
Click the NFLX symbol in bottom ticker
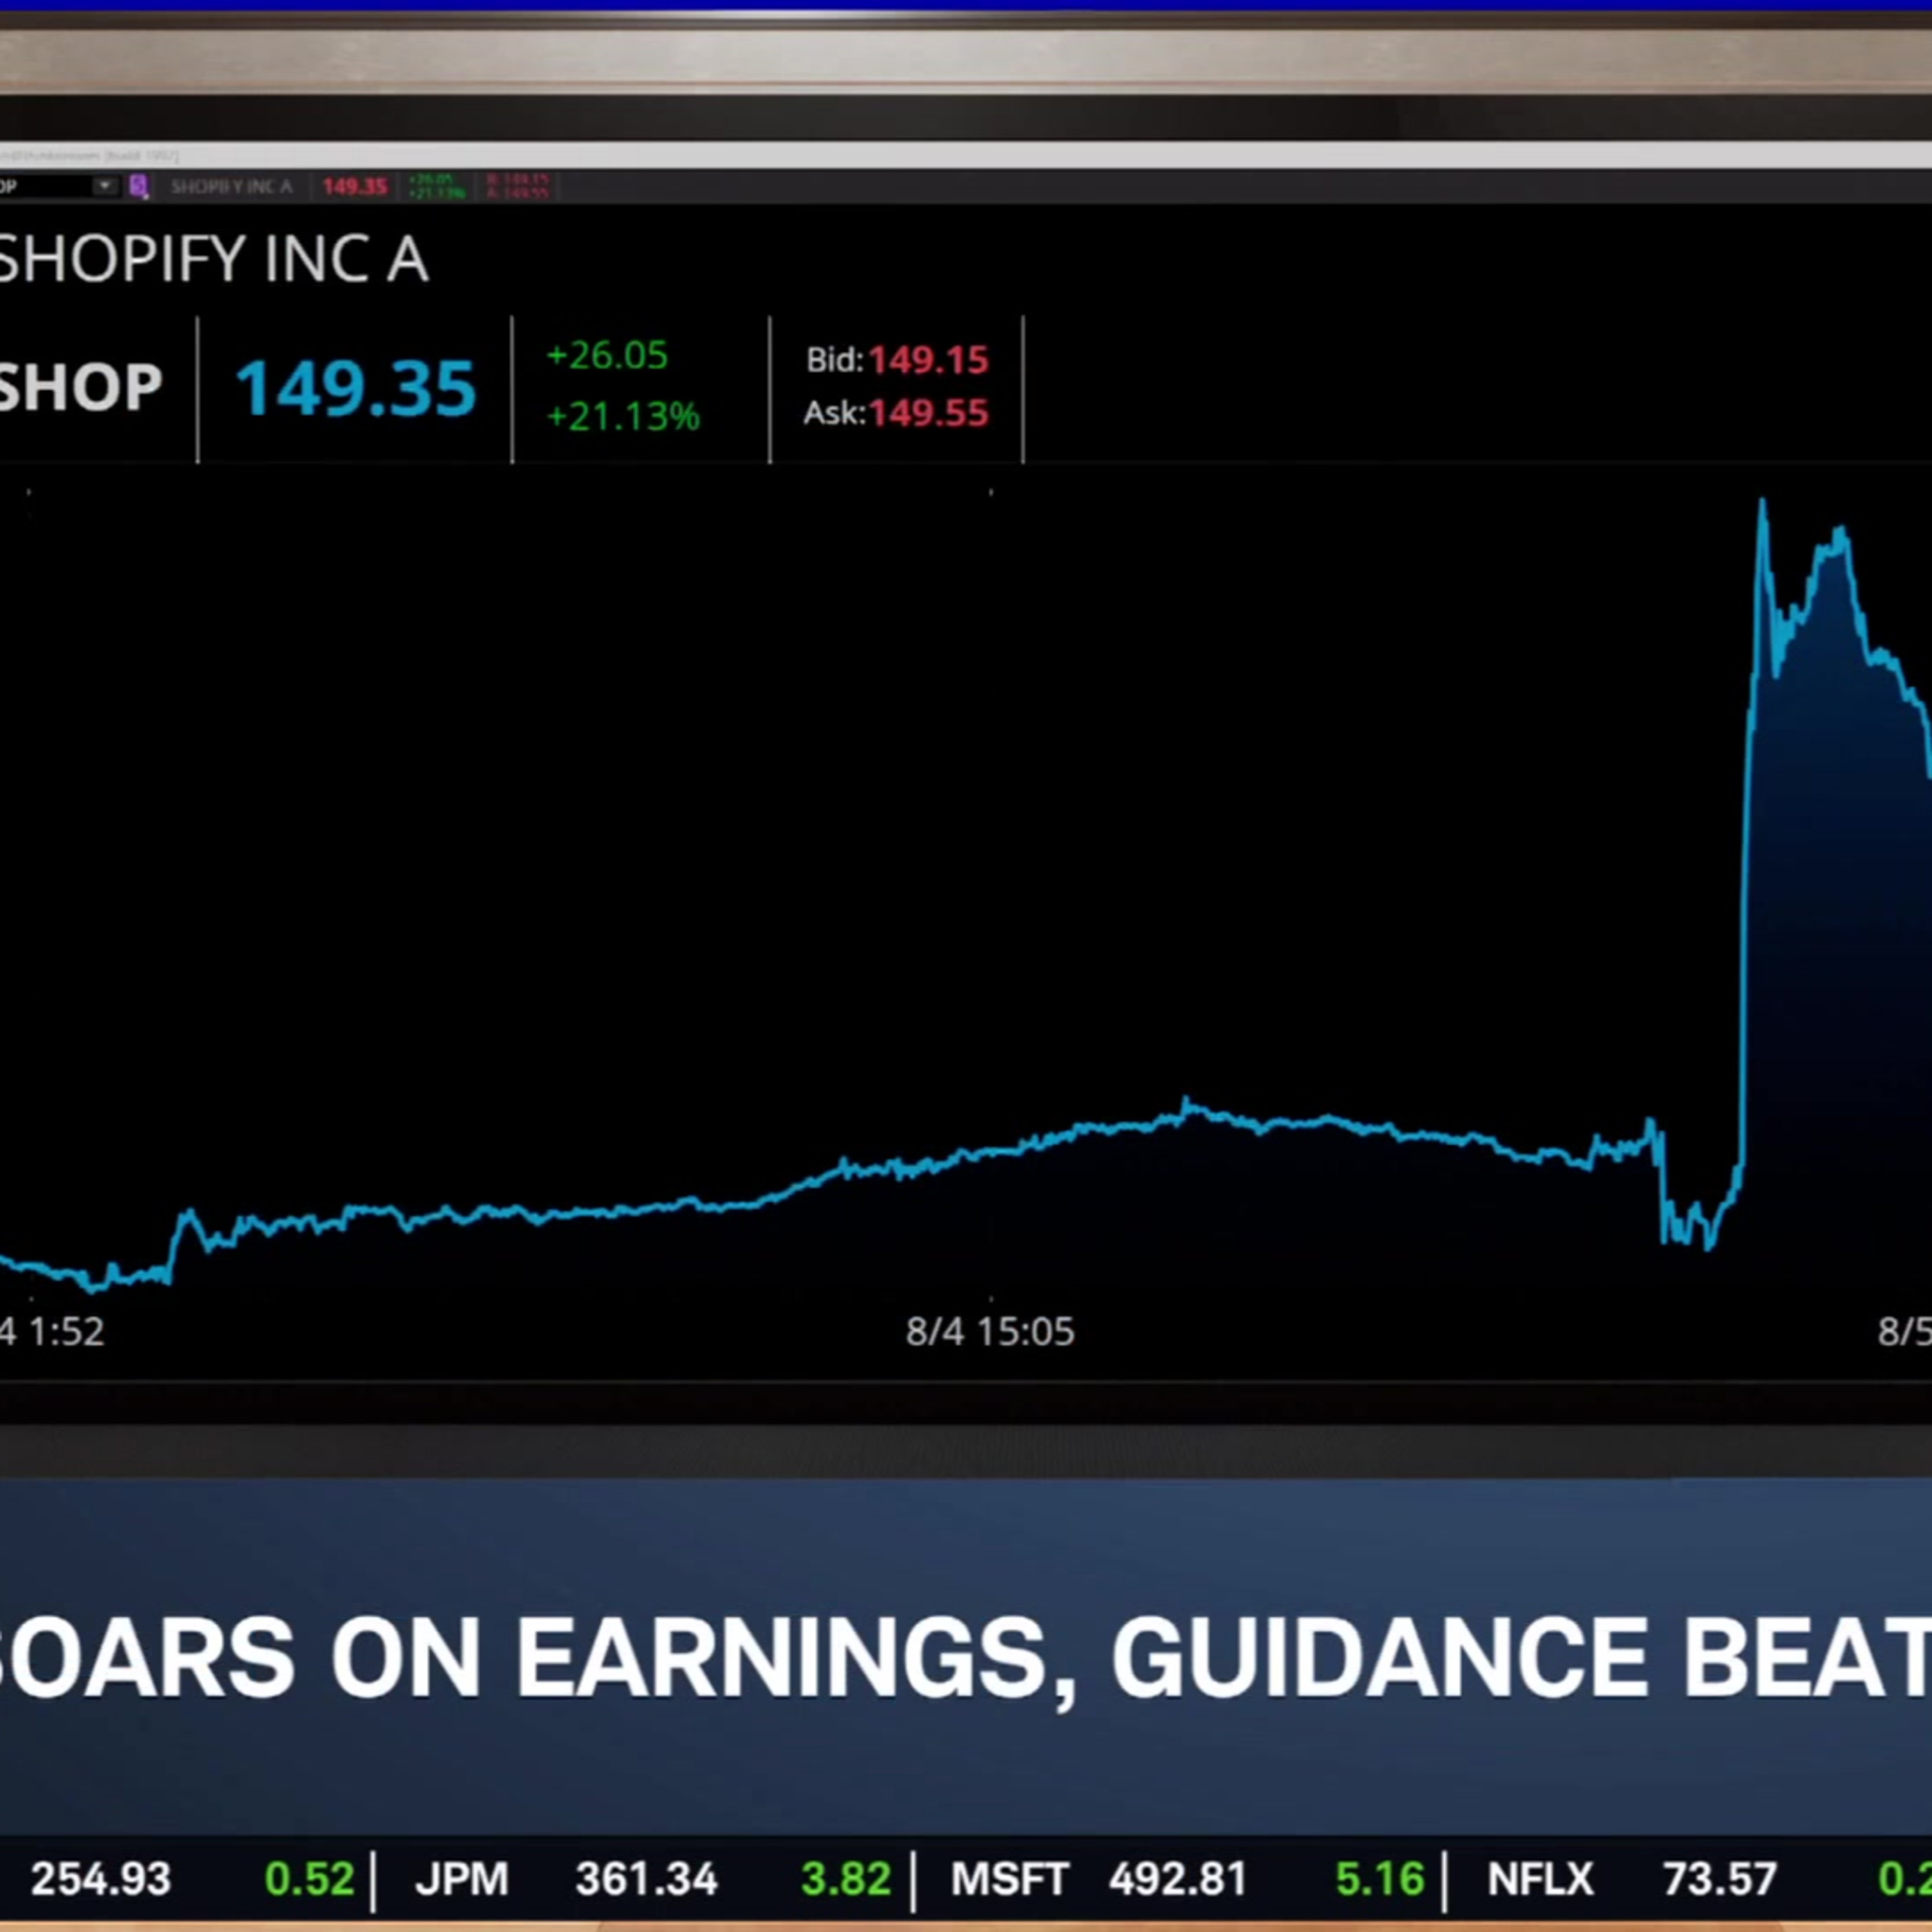[1540, 1879]
